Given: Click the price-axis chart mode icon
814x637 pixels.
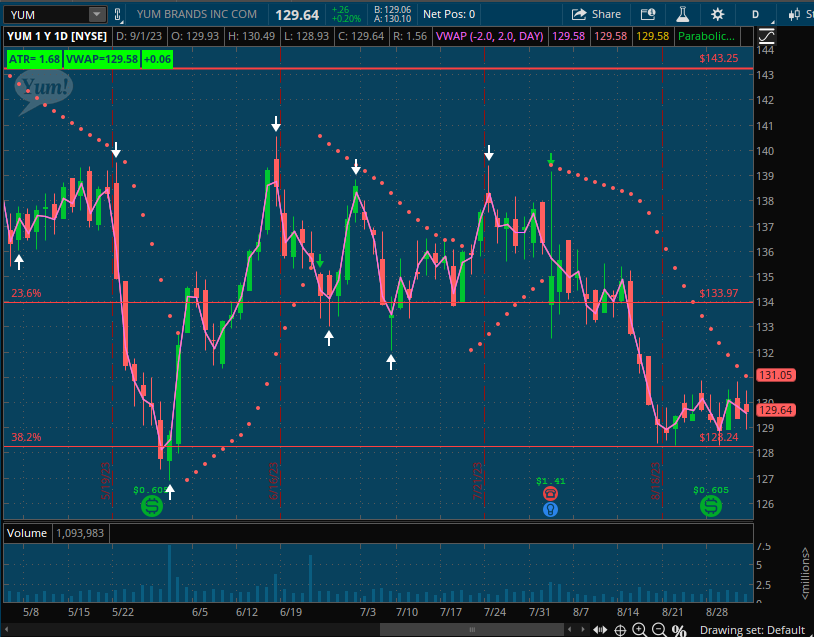Looking at the screenshot, I should click(x=766, y=36).
